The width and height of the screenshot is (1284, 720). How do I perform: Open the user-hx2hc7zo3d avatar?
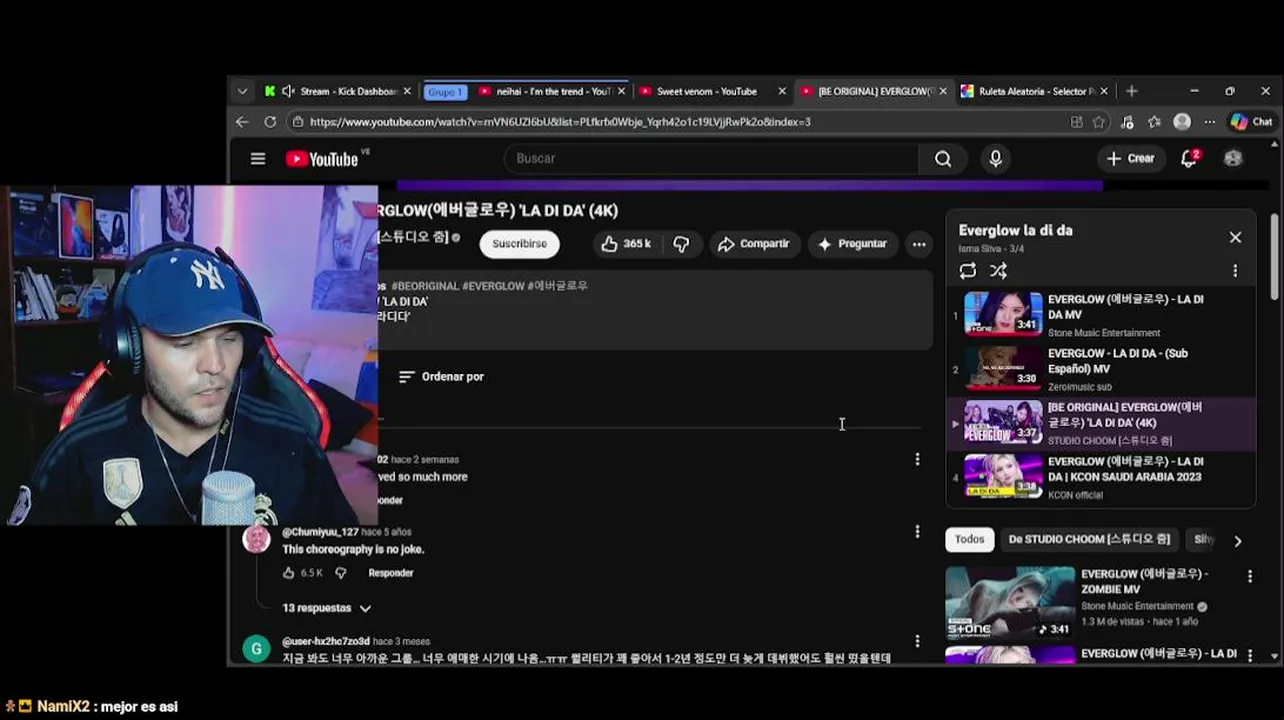coord(256,649)
